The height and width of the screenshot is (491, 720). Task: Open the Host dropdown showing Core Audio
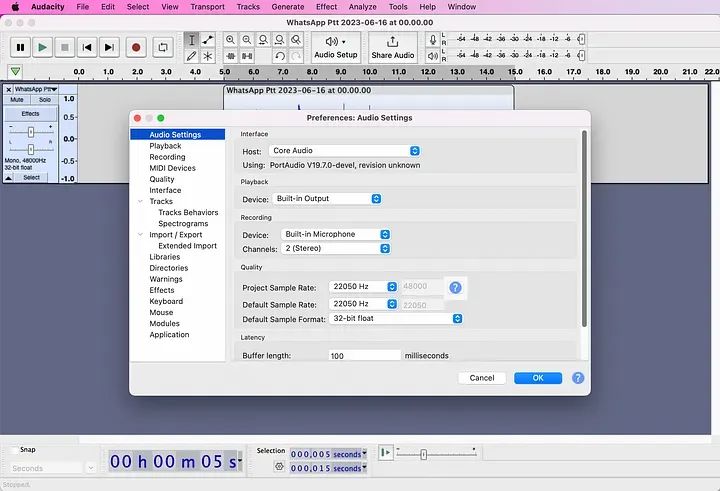(x=344, y=151)
